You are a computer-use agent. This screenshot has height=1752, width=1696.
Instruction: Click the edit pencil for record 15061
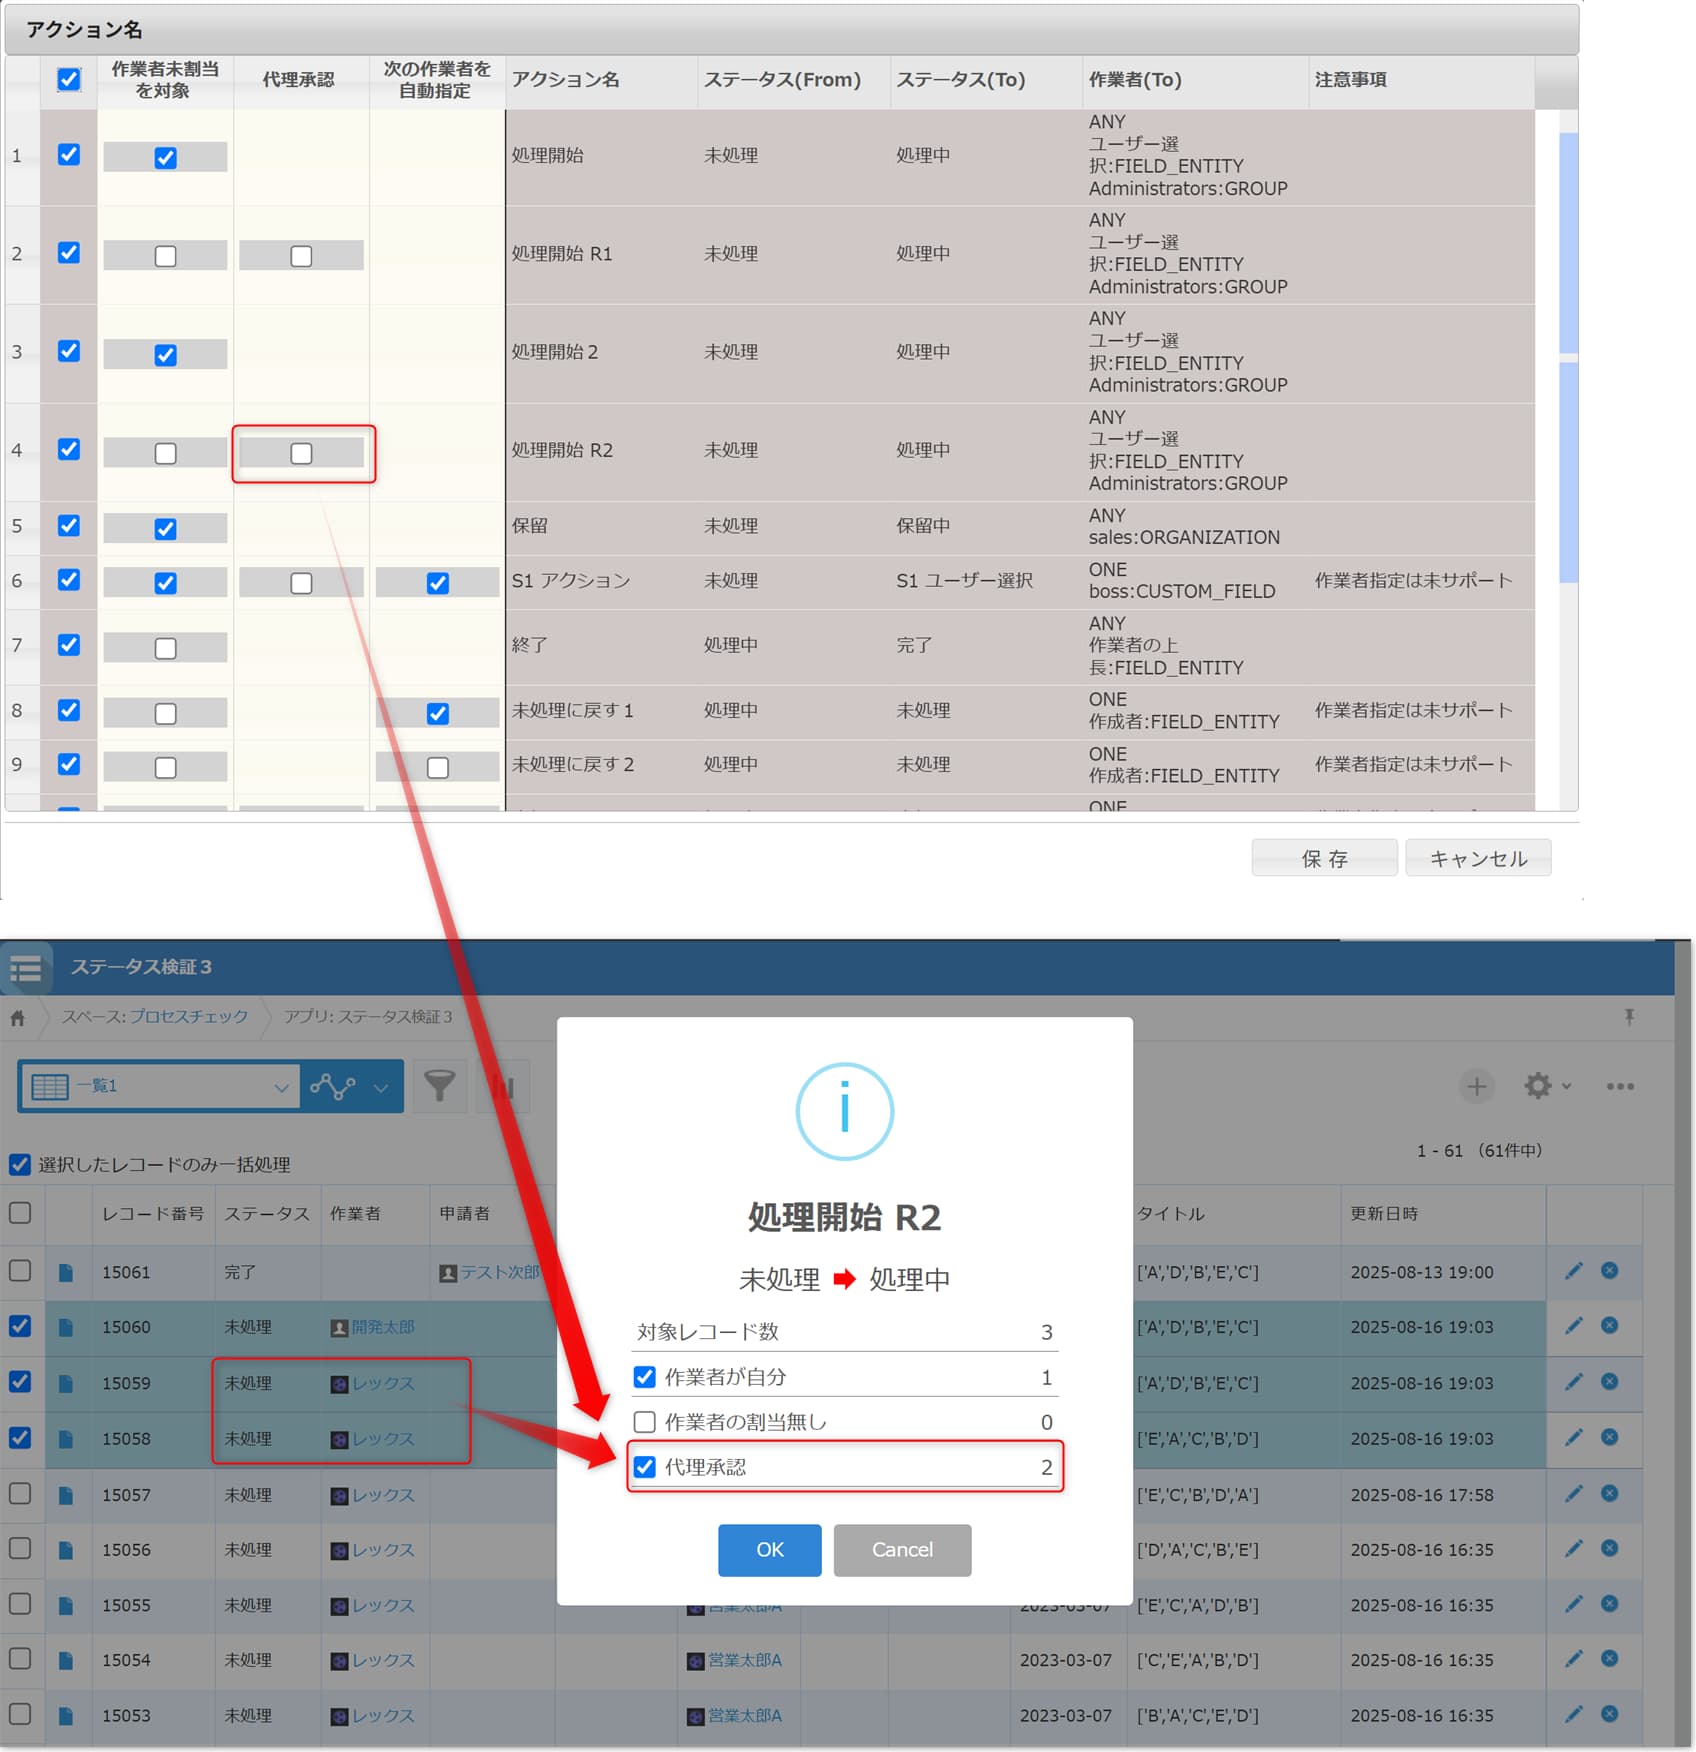coord(1573,1271)
